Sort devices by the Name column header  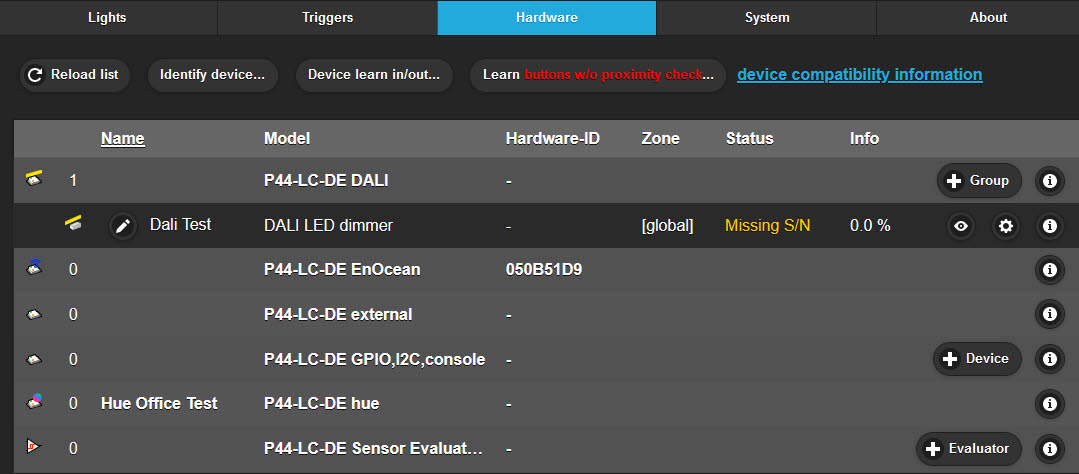[123, 139]
